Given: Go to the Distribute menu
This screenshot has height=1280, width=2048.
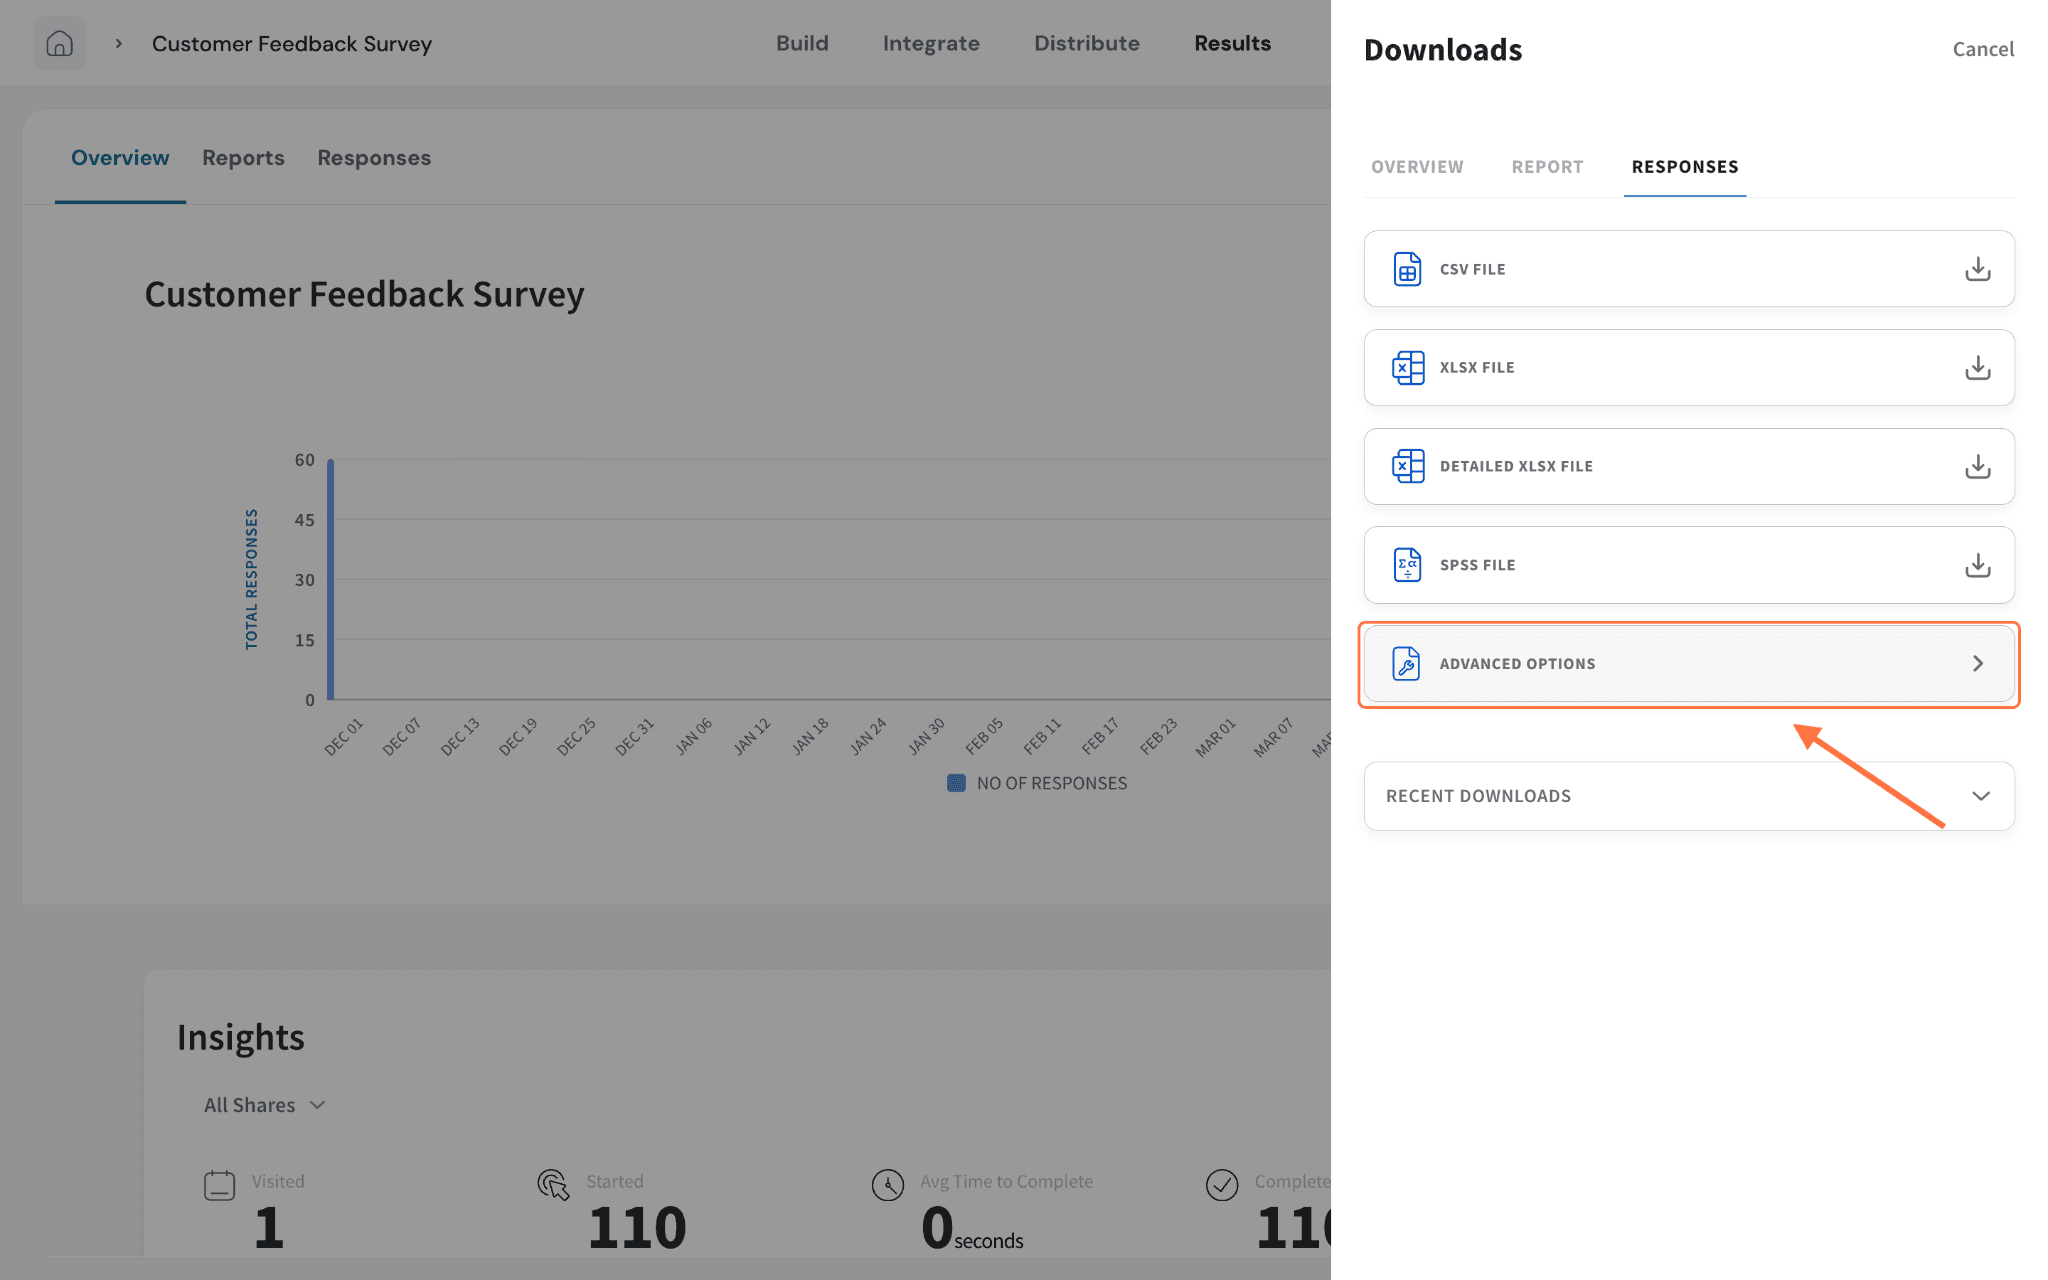Looking at the screenshot, I should coord(1086,43).
